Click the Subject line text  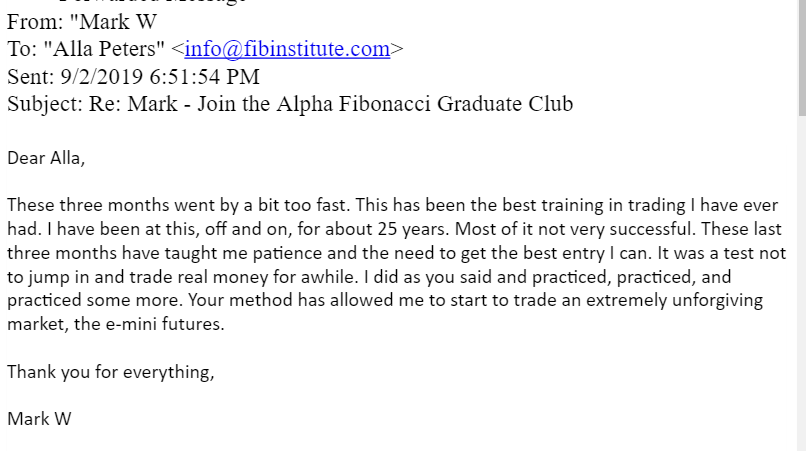tap(290, 104)
